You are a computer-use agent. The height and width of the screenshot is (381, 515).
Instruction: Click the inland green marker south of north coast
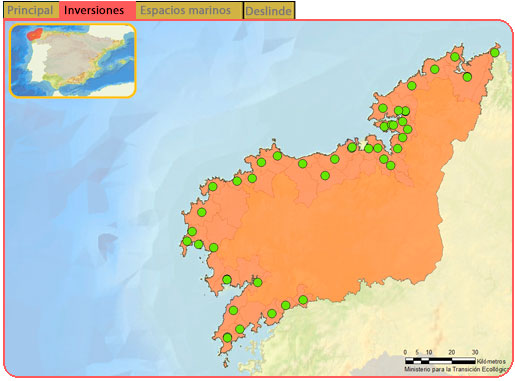[x=325, y=175]
